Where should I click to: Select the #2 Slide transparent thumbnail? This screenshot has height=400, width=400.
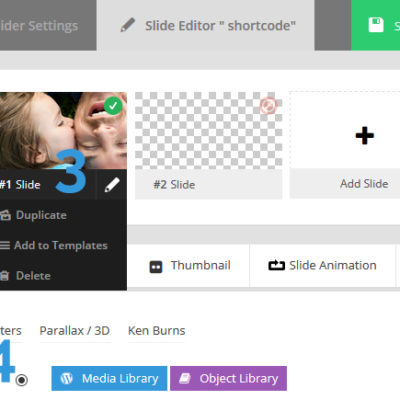click(x=209, y=130)
